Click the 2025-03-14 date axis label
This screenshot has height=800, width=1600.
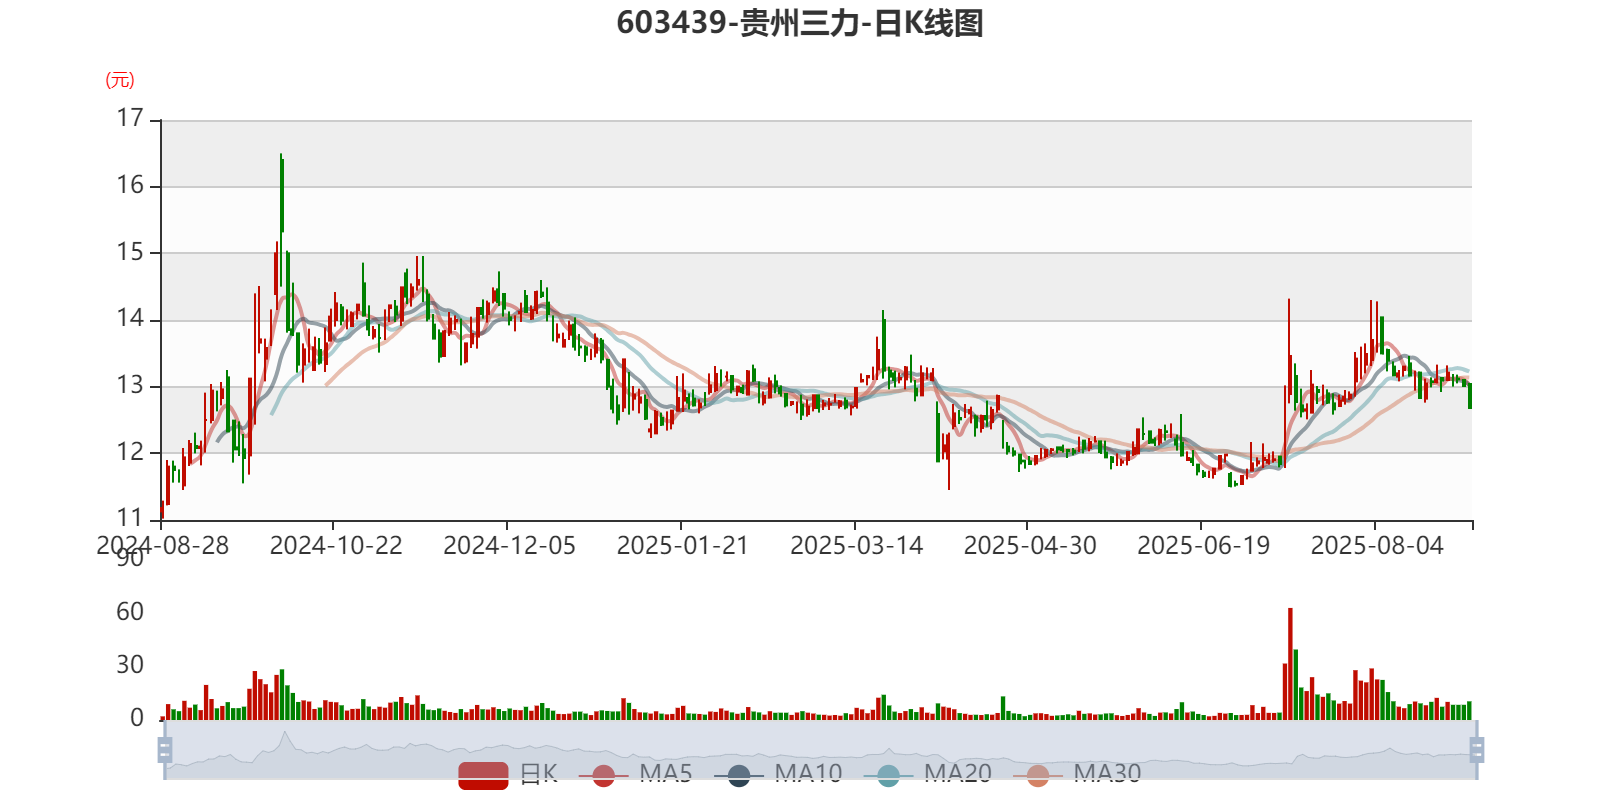coord(856,546)
